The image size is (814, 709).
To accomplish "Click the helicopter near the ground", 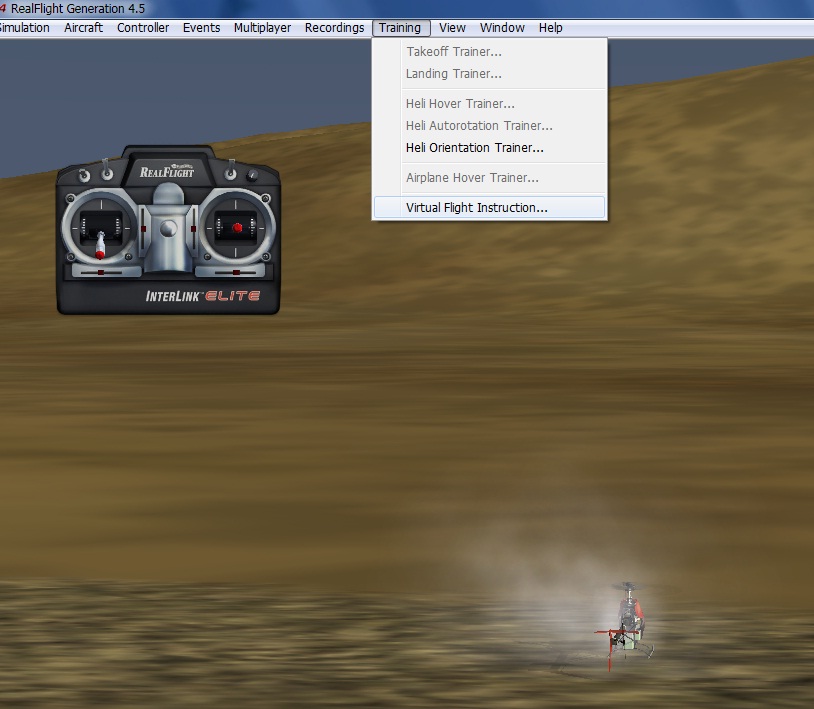I will [x=626, y=625].
